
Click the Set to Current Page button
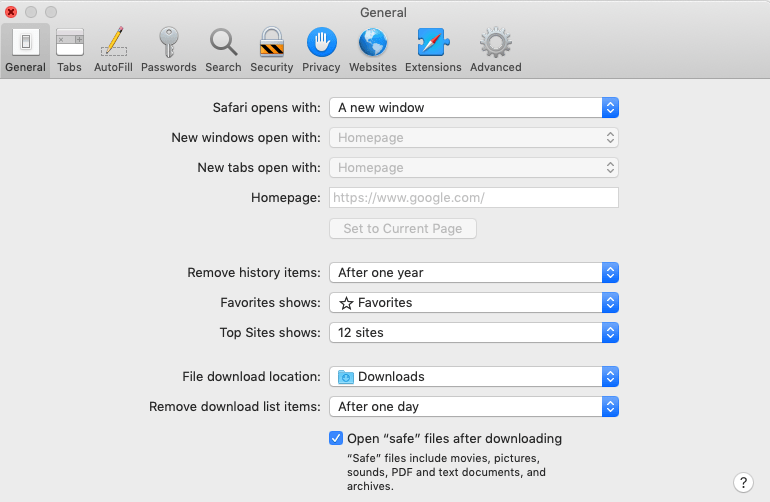(x=403, y=229)
